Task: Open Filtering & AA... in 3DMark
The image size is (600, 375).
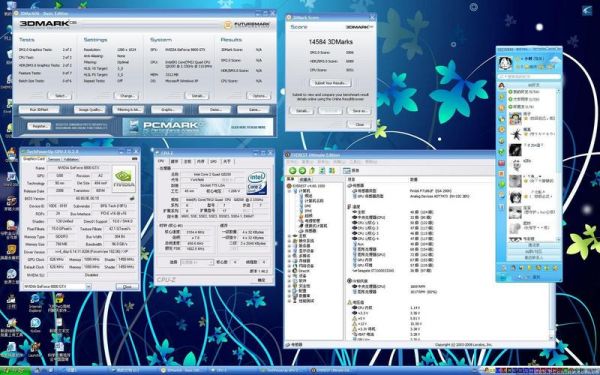Action: (128, 110)
